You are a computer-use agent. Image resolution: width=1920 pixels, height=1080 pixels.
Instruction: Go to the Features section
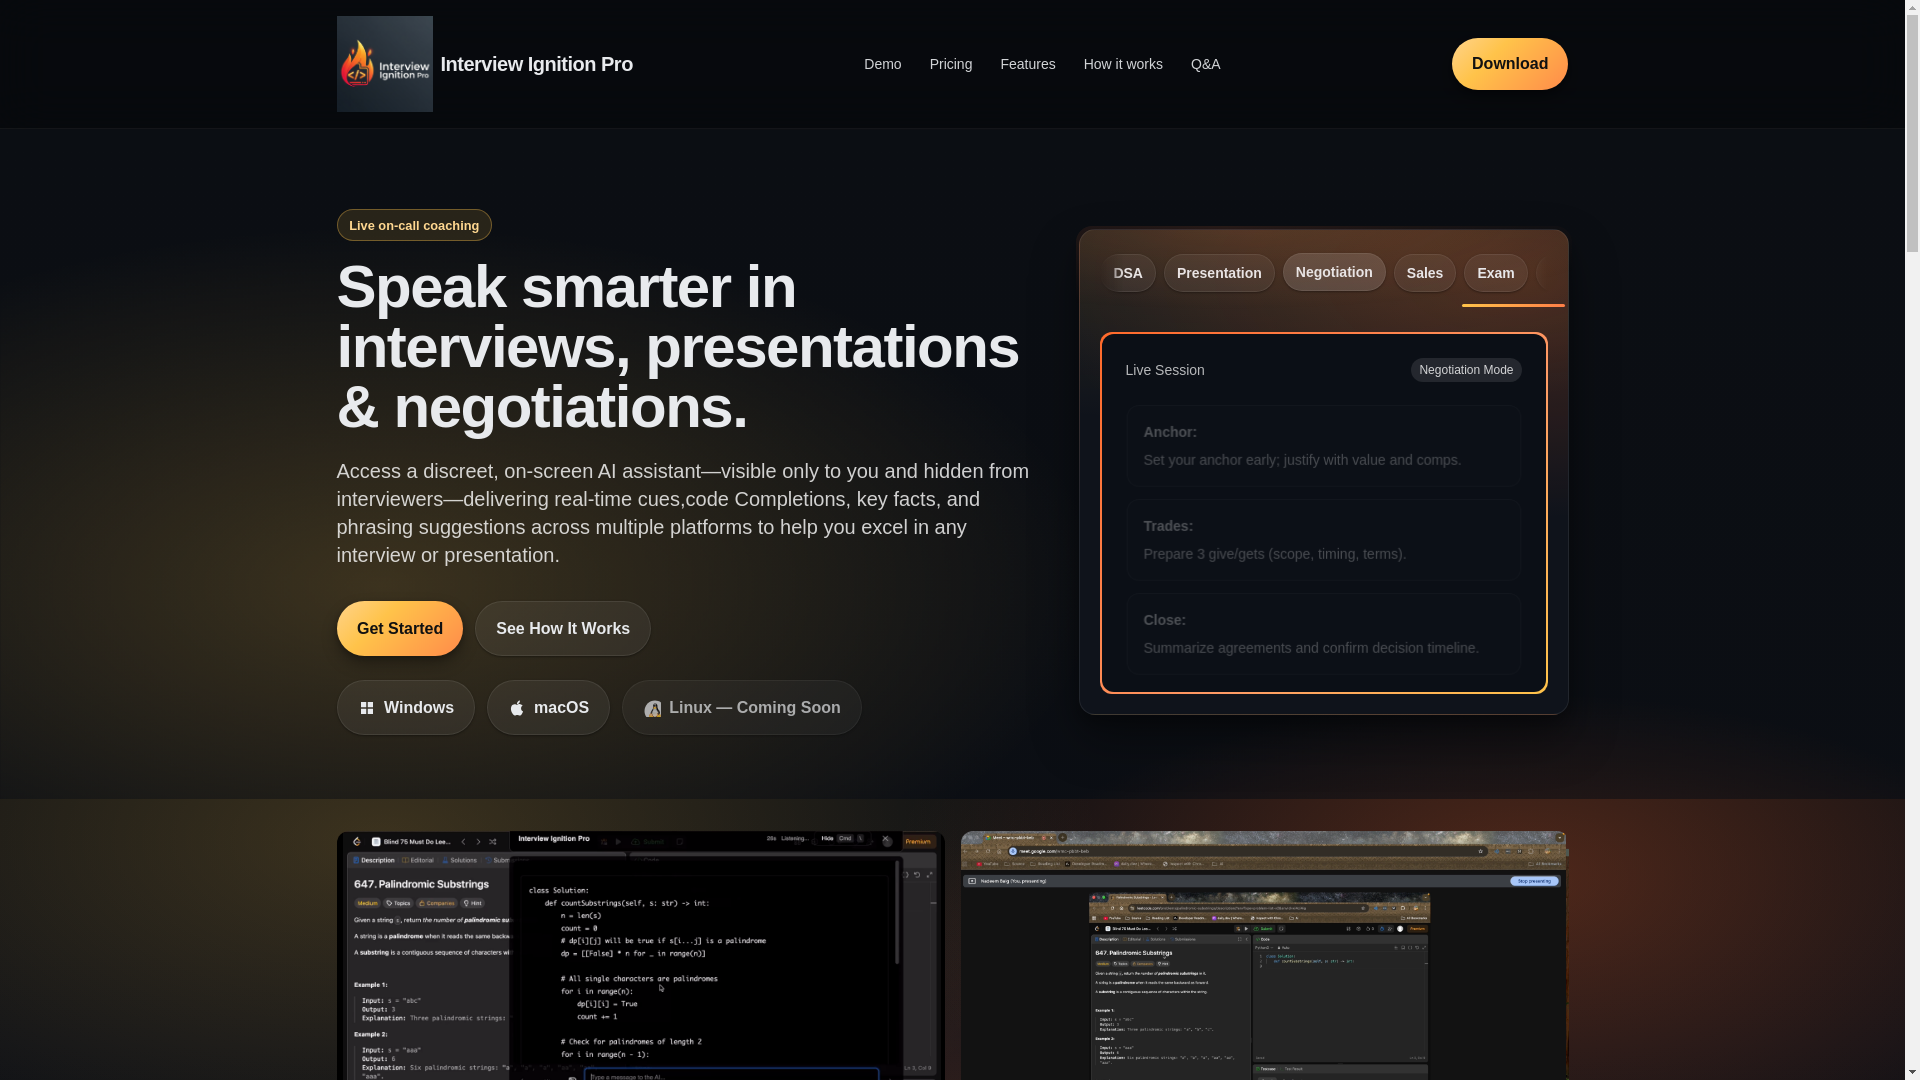click(x=1027, y=64)
